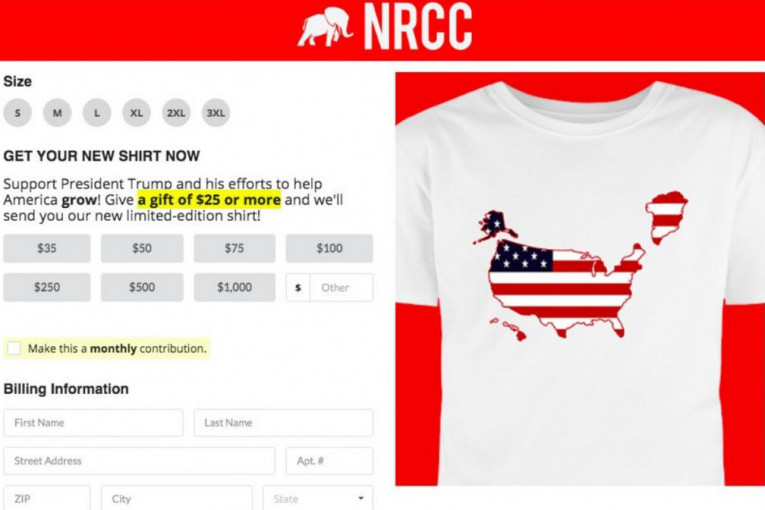Choose the $50 gift amount
This screenshot has height=510, width=765.
142,248
